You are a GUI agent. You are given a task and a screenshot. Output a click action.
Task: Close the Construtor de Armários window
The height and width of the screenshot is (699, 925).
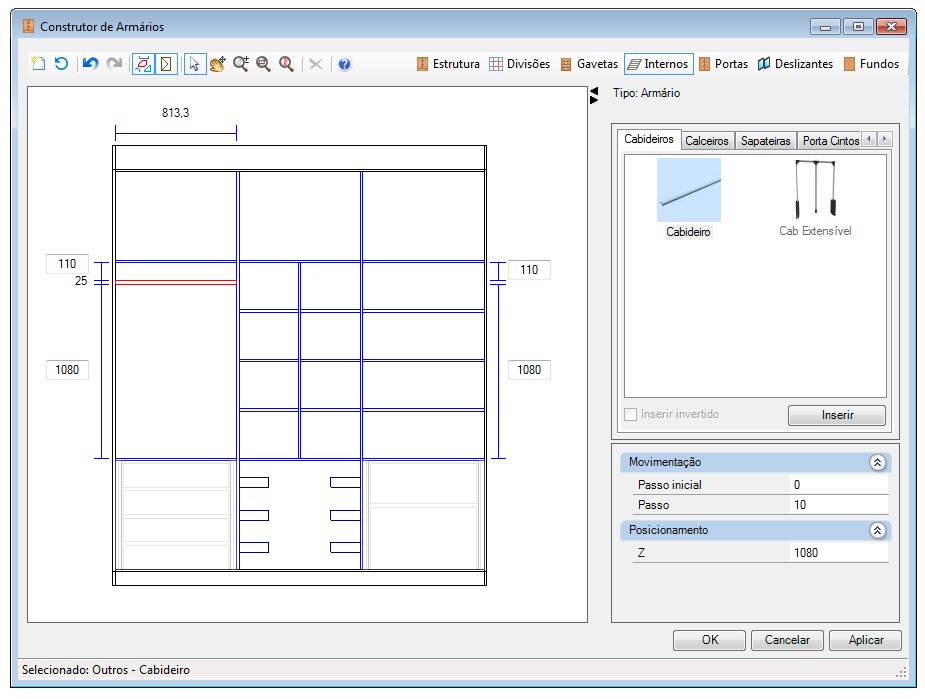(891, 27)
